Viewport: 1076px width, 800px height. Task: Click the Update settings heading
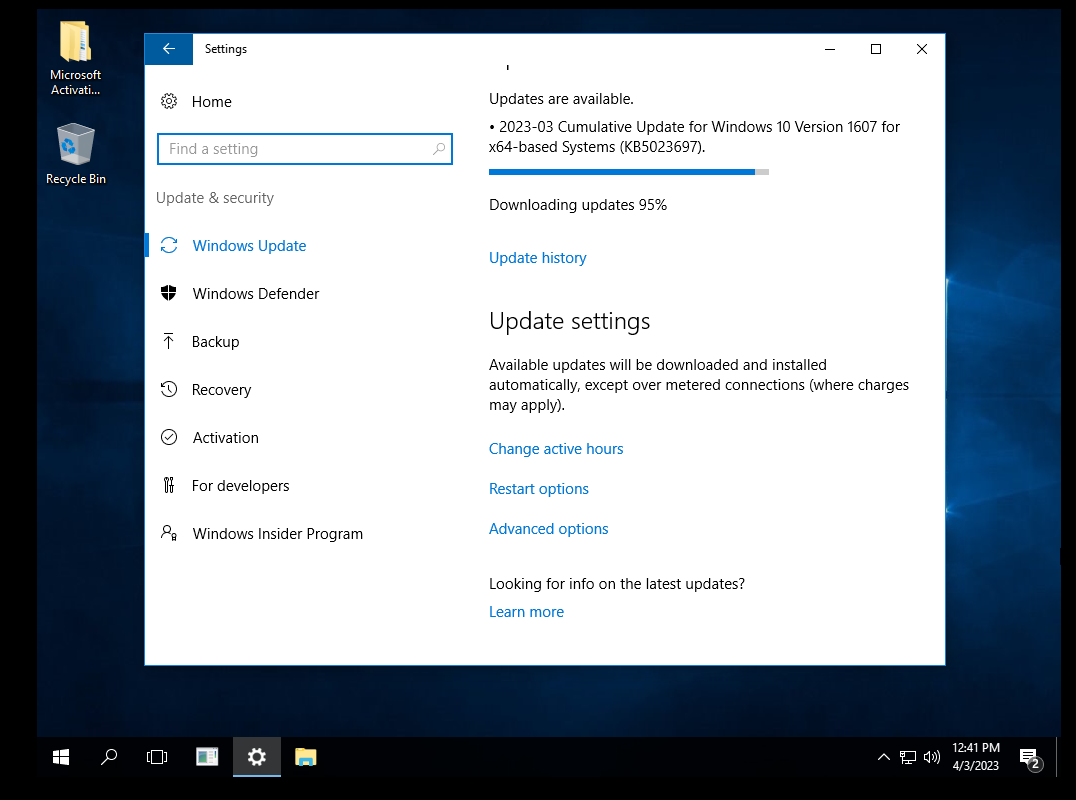tap(570, 321)
